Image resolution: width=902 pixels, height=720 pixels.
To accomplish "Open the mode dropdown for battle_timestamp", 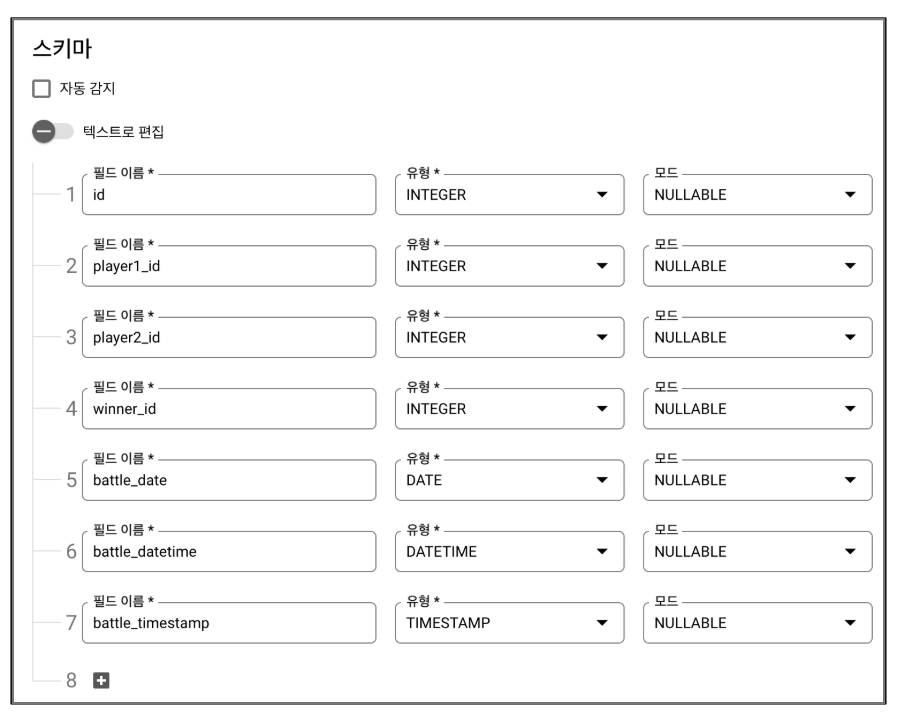I will [x=757, y=622].
